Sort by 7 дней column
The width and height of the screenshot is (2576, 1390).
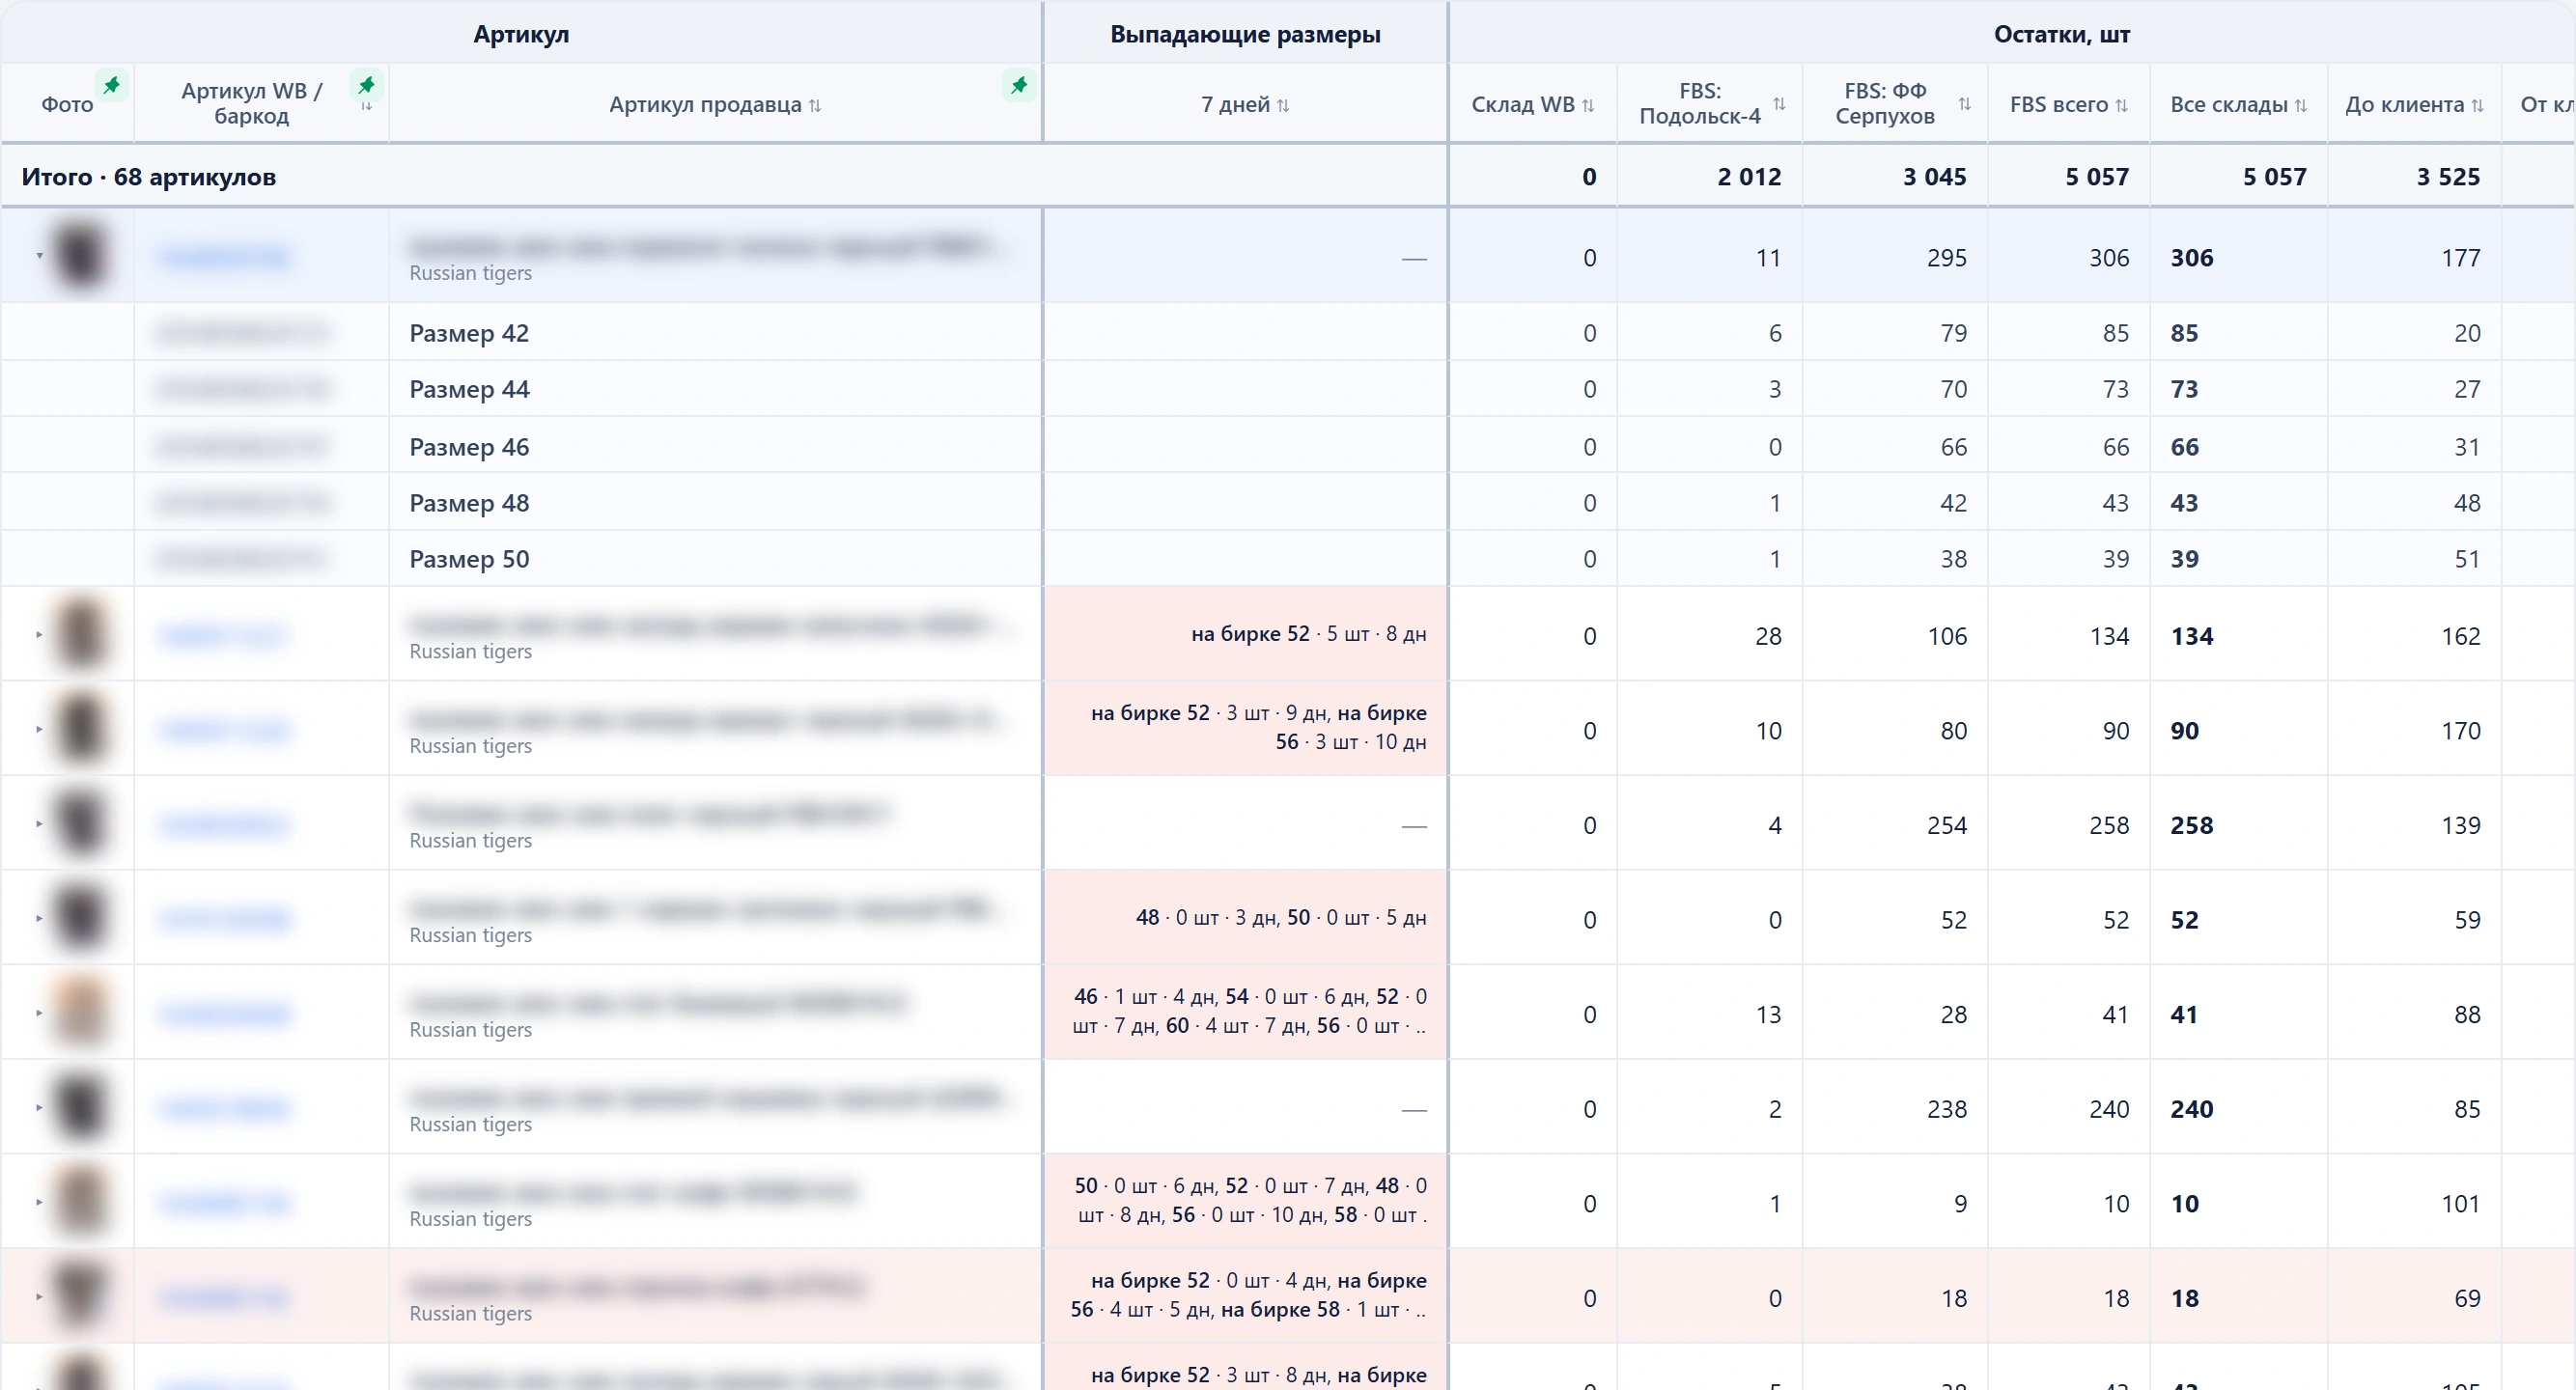click(x=1283, y=105)
